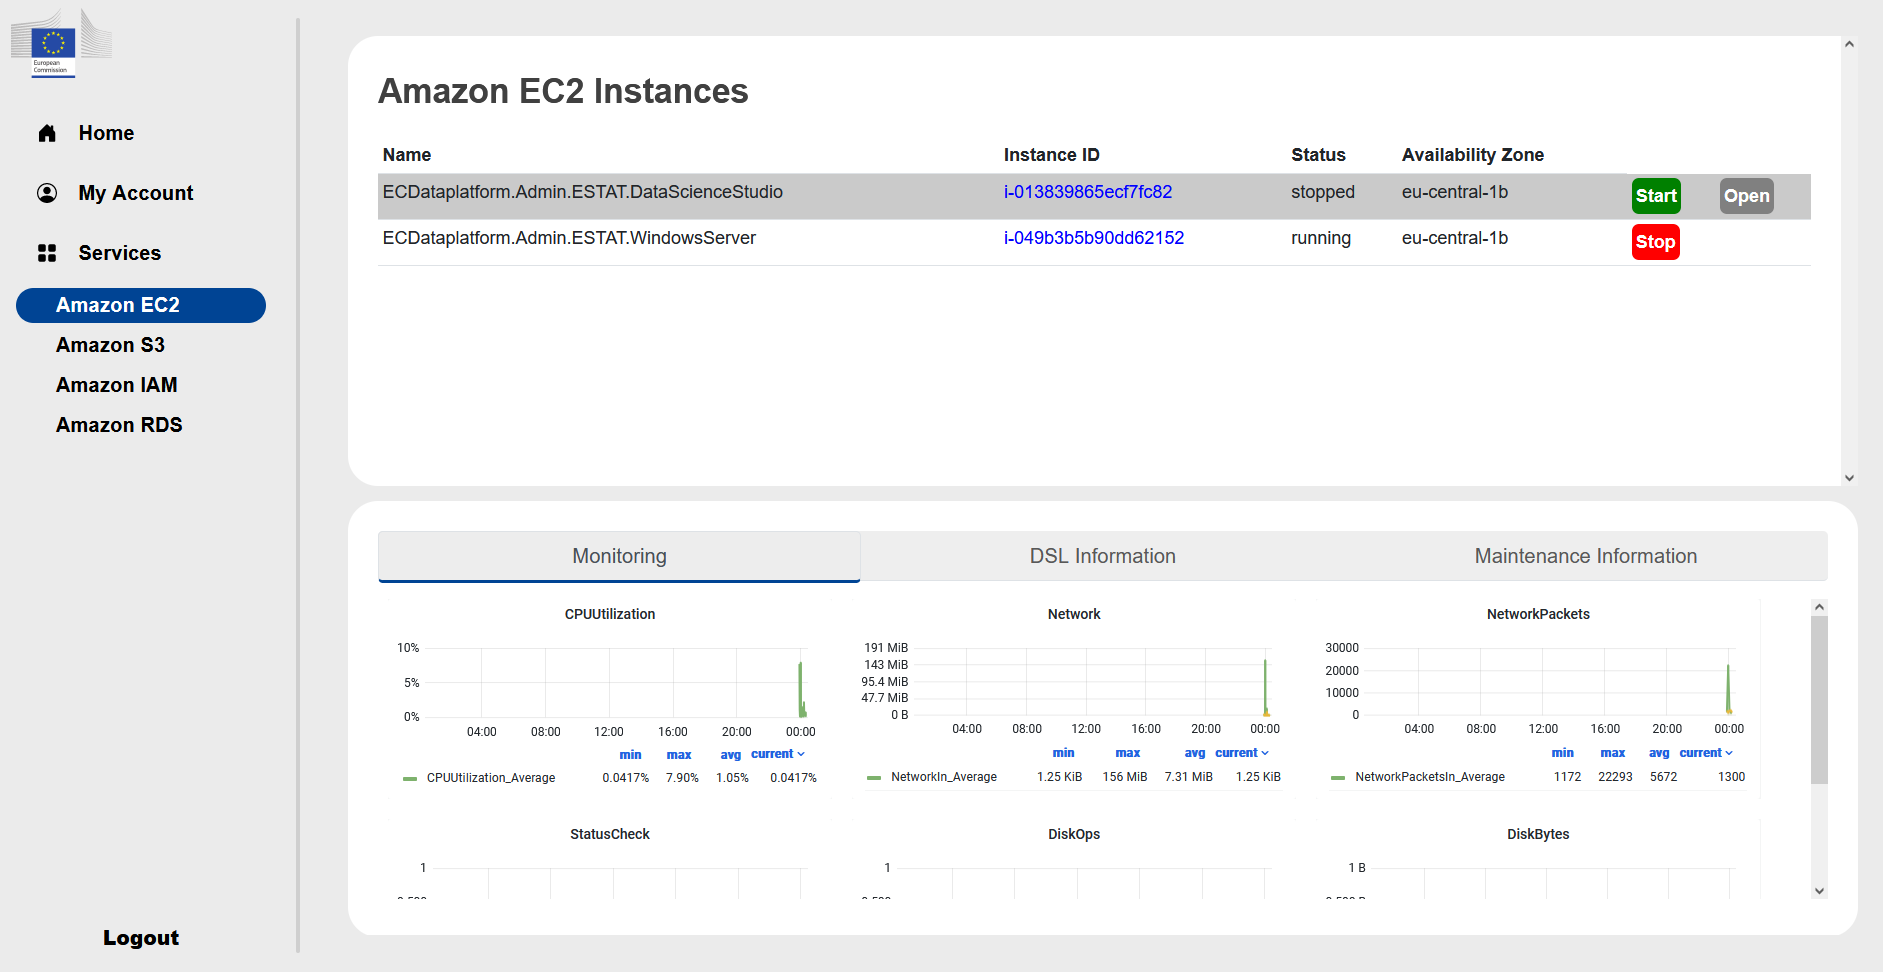
Task: Click instances panel scroll up arrow
Action: pyautogui.click(x=1849, y=44)
